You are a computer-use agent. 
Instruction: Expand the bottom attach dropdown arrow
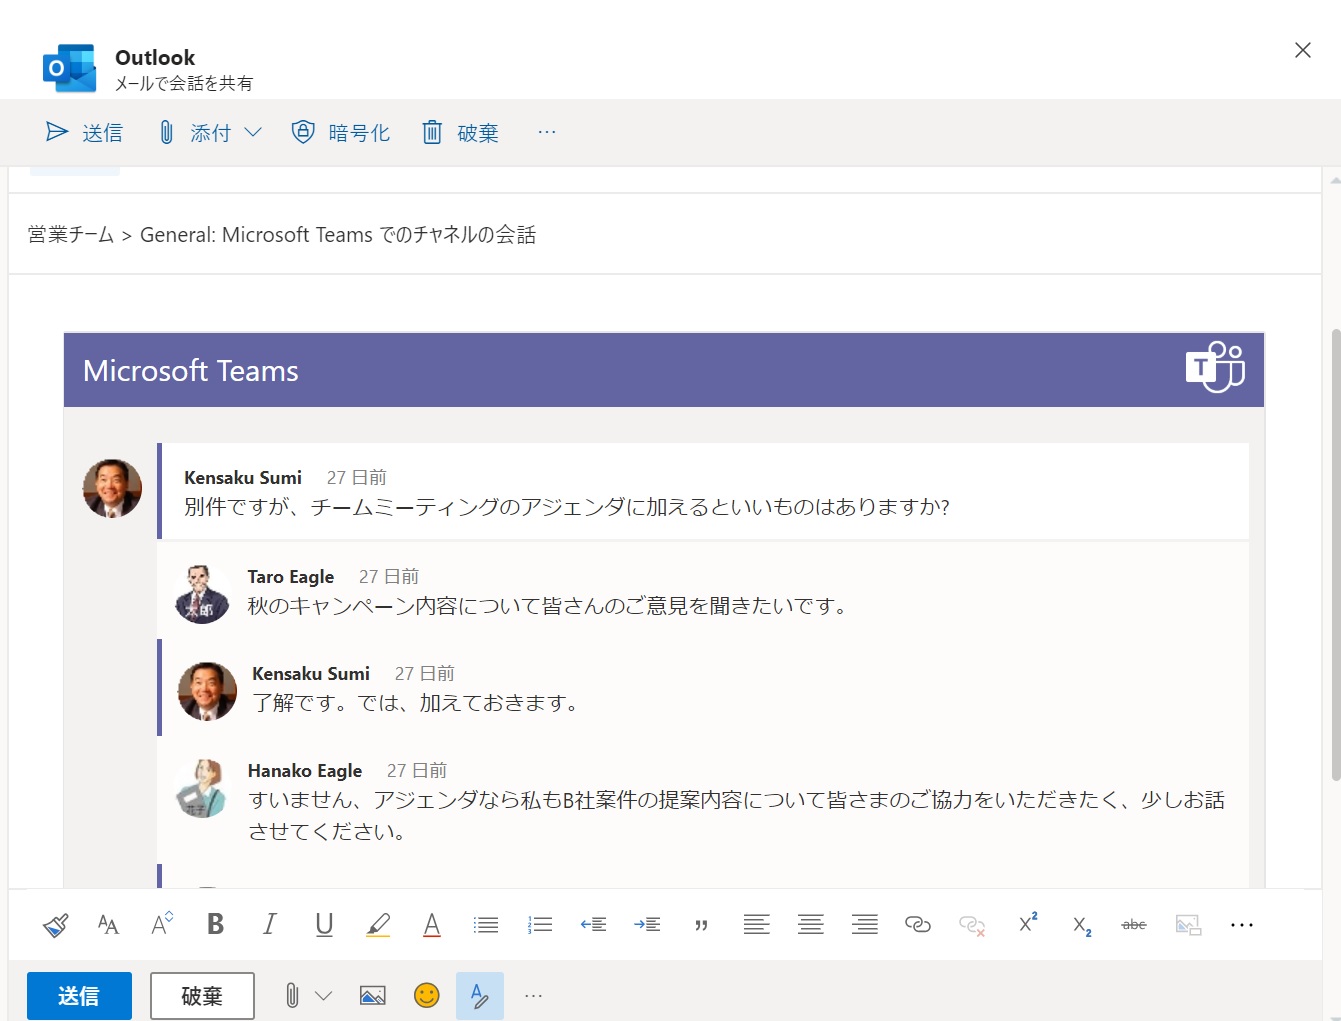point(323,996)
